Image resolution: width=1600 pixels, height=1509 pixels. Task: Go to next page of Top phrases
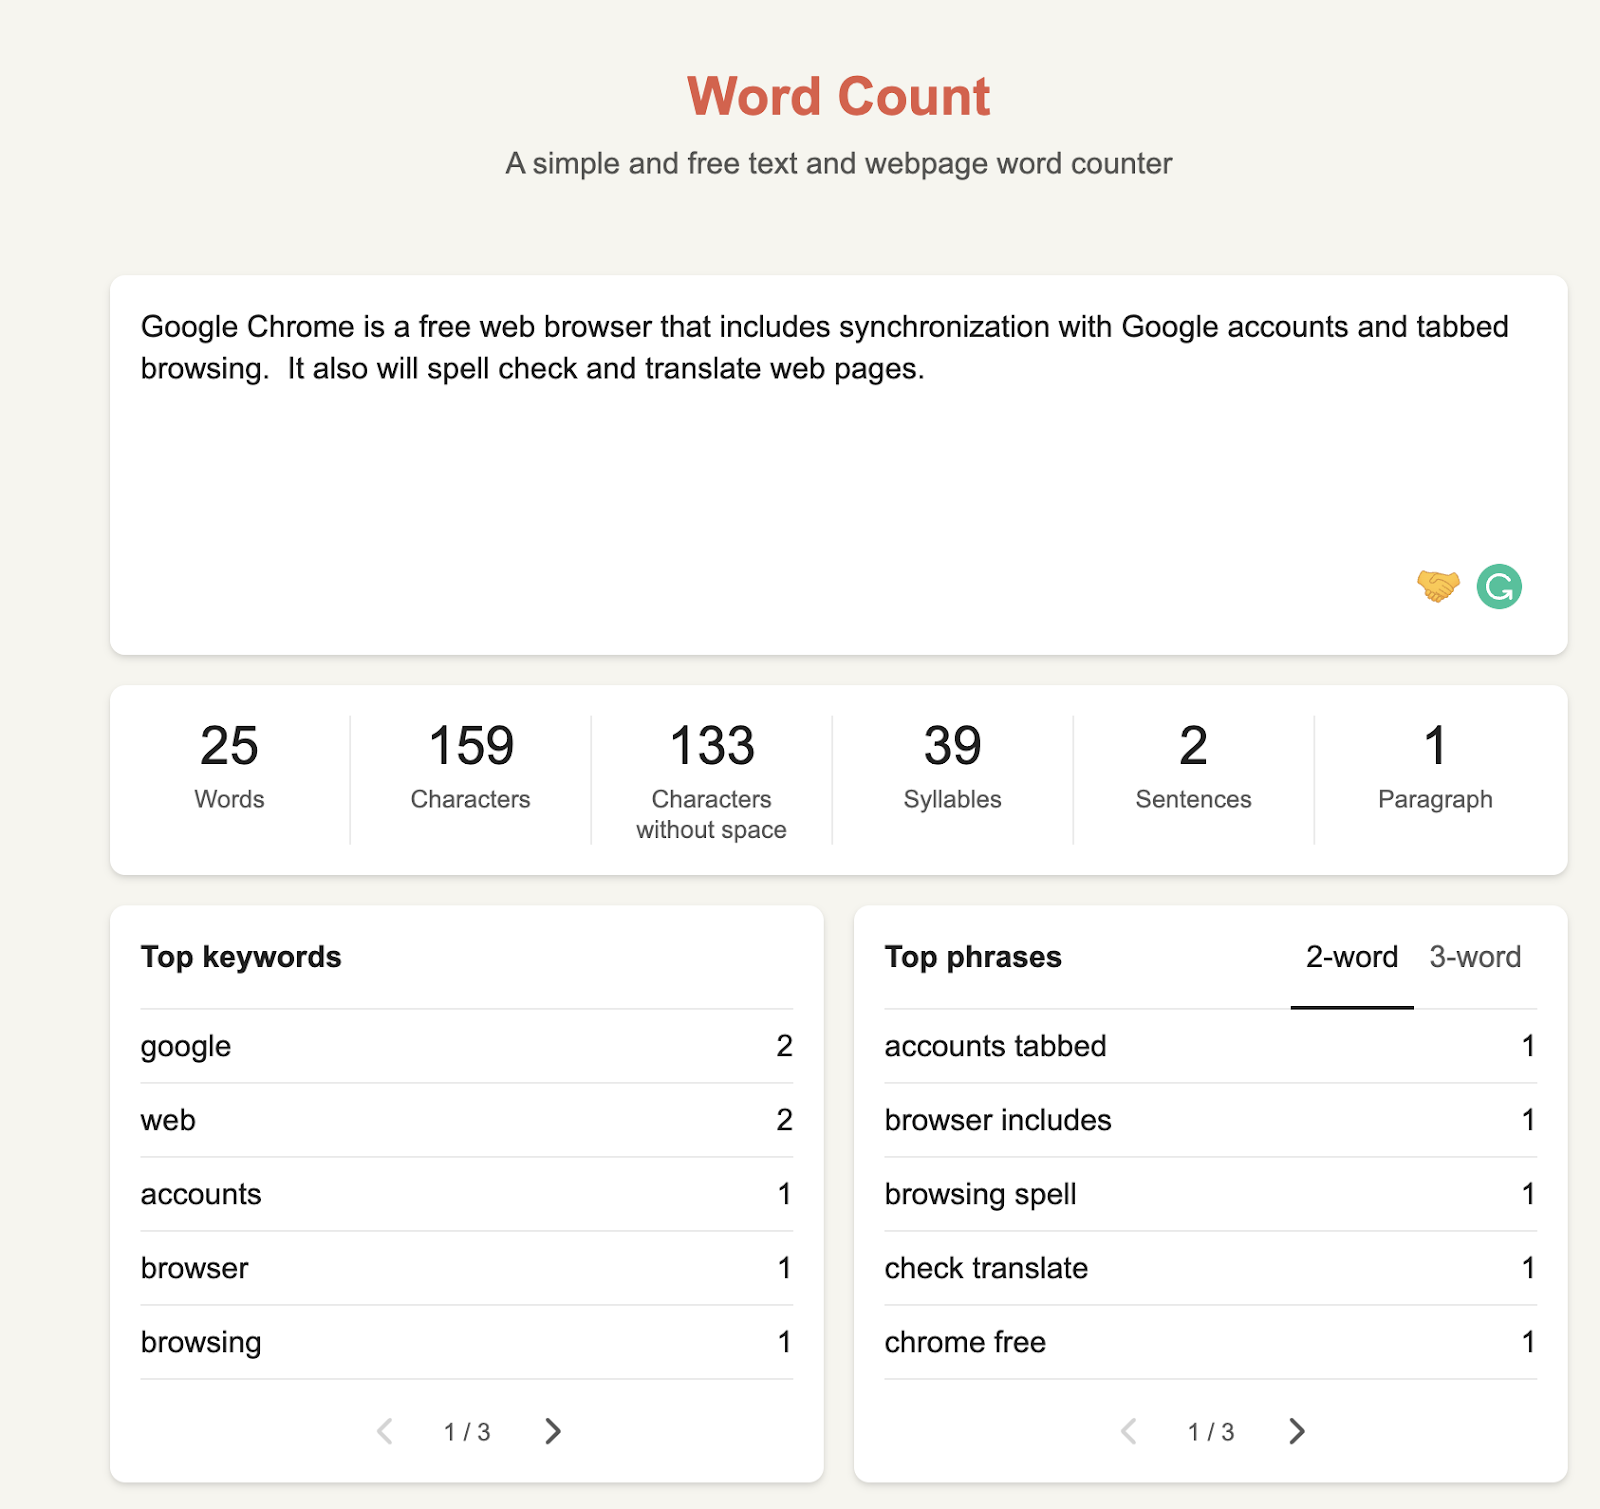pyautogui.click(x=1297, y=1431)
